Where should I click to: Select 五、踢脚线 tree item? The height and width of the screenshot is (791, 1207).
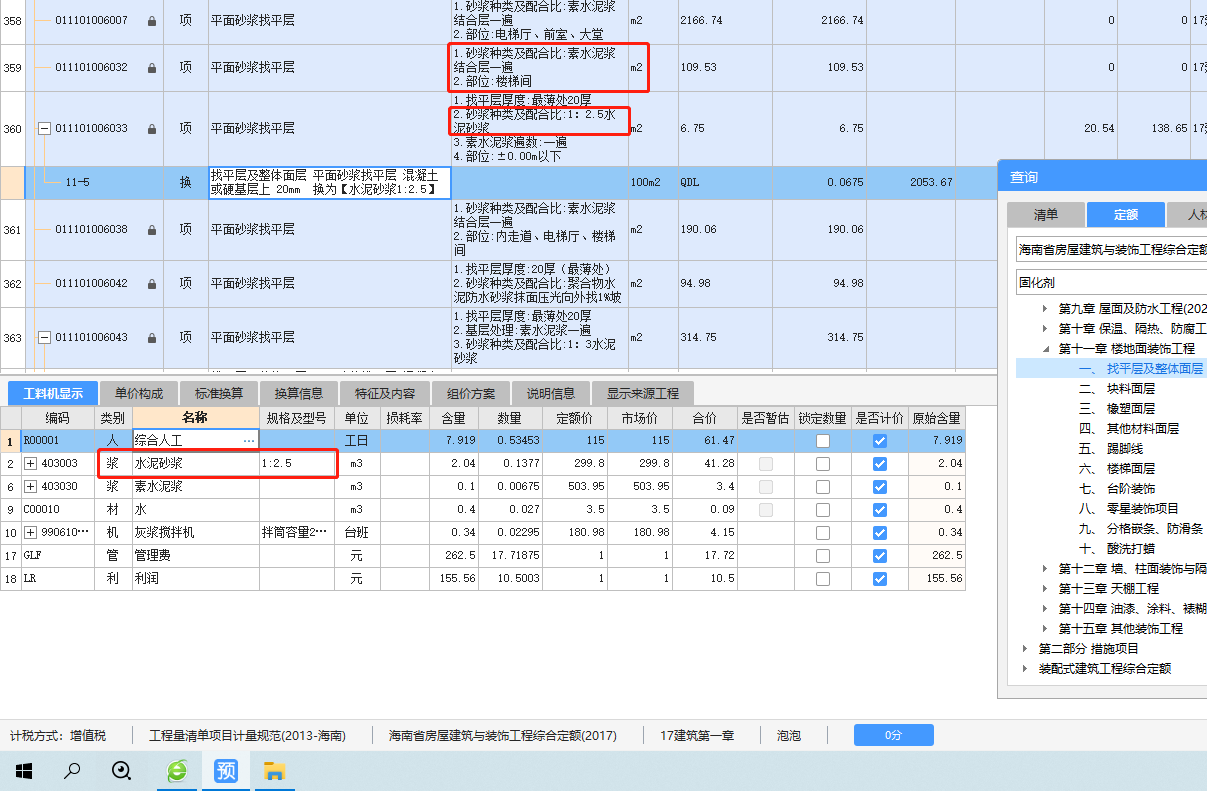pyautogui.click(x=1110, y=449)
